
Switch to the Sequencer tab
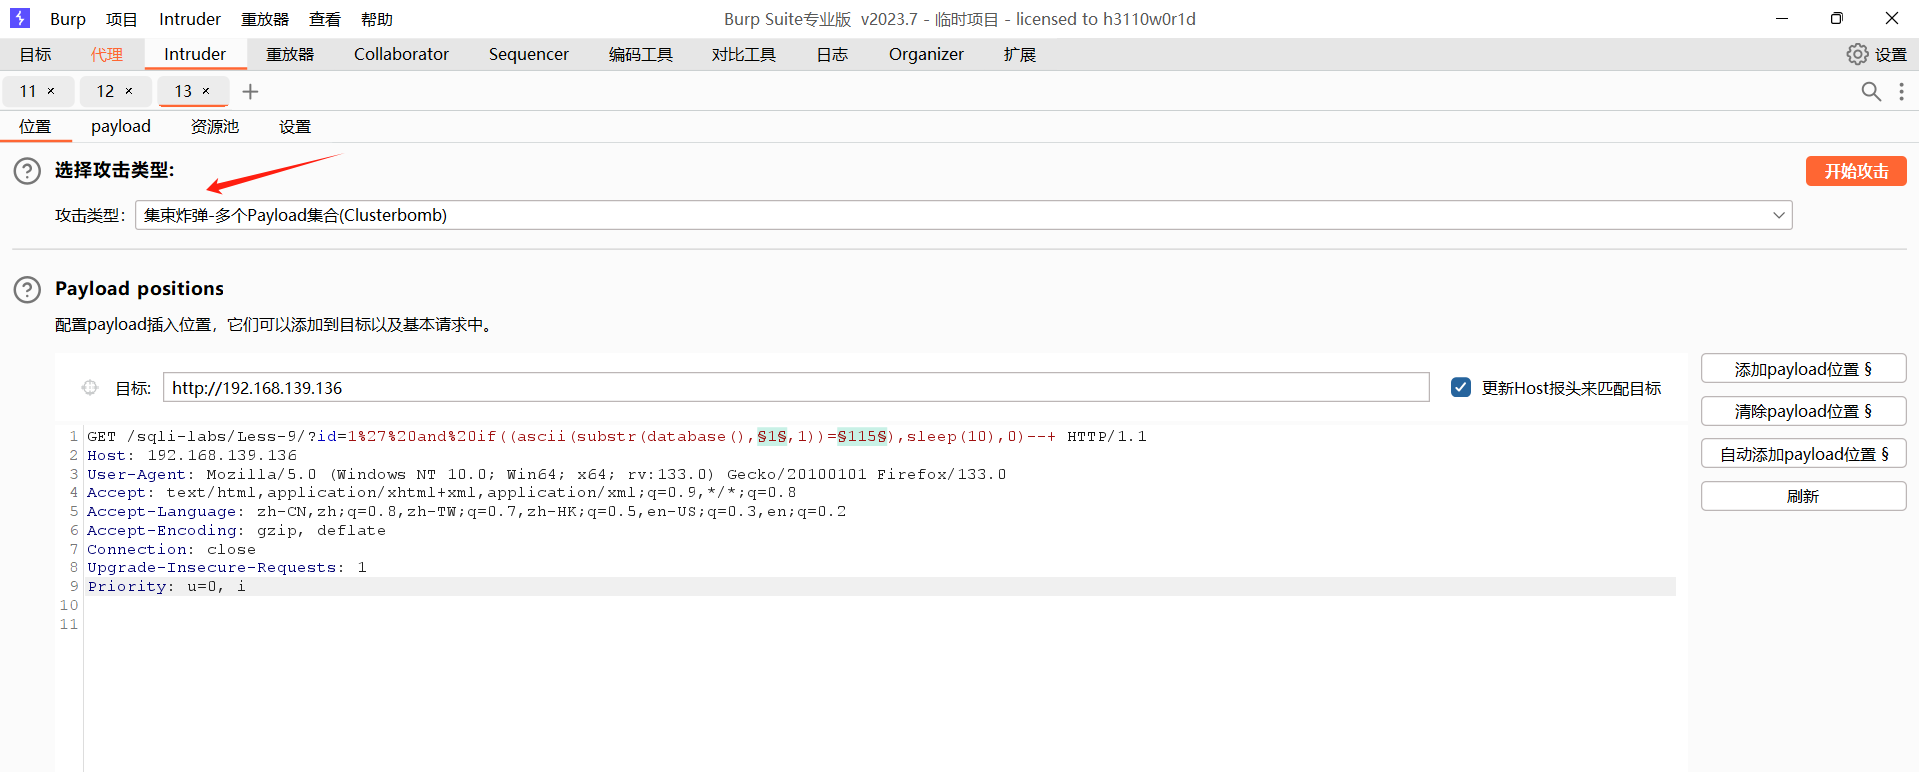coord(529,54)
